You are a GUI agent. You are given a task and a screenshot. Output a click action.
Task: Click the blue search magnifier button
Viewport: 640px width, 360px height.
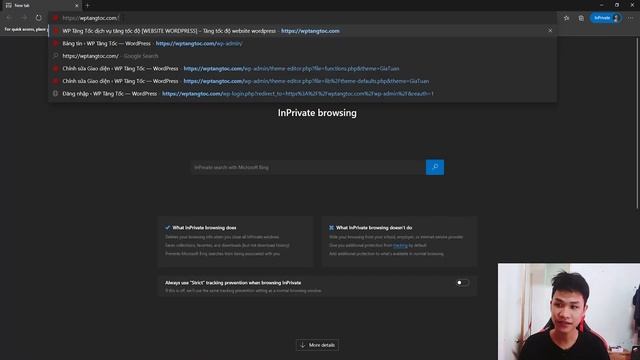click(435, 167)
